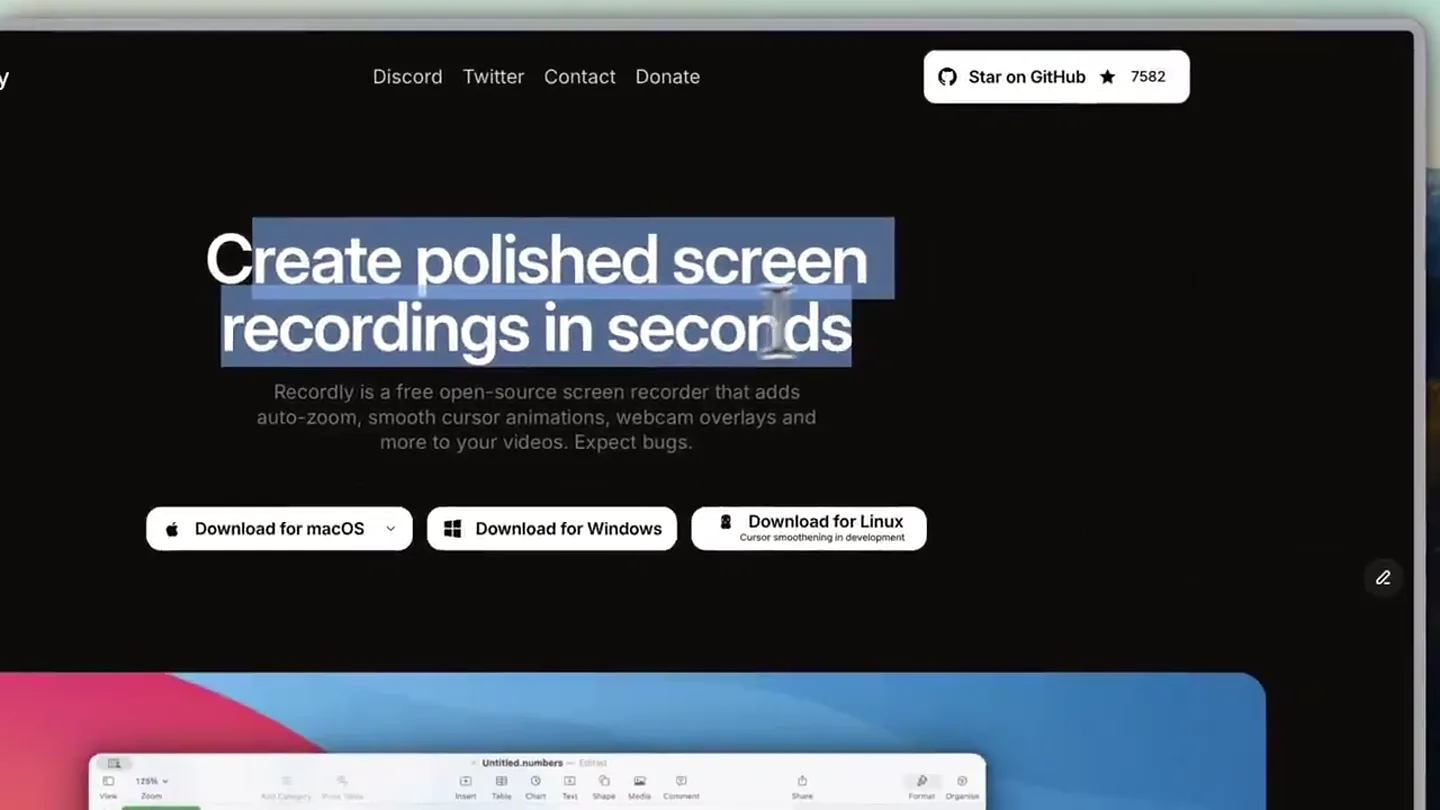Click the 7582 star count
The image size is (1440, 810).
click(x=1148, y=77)
